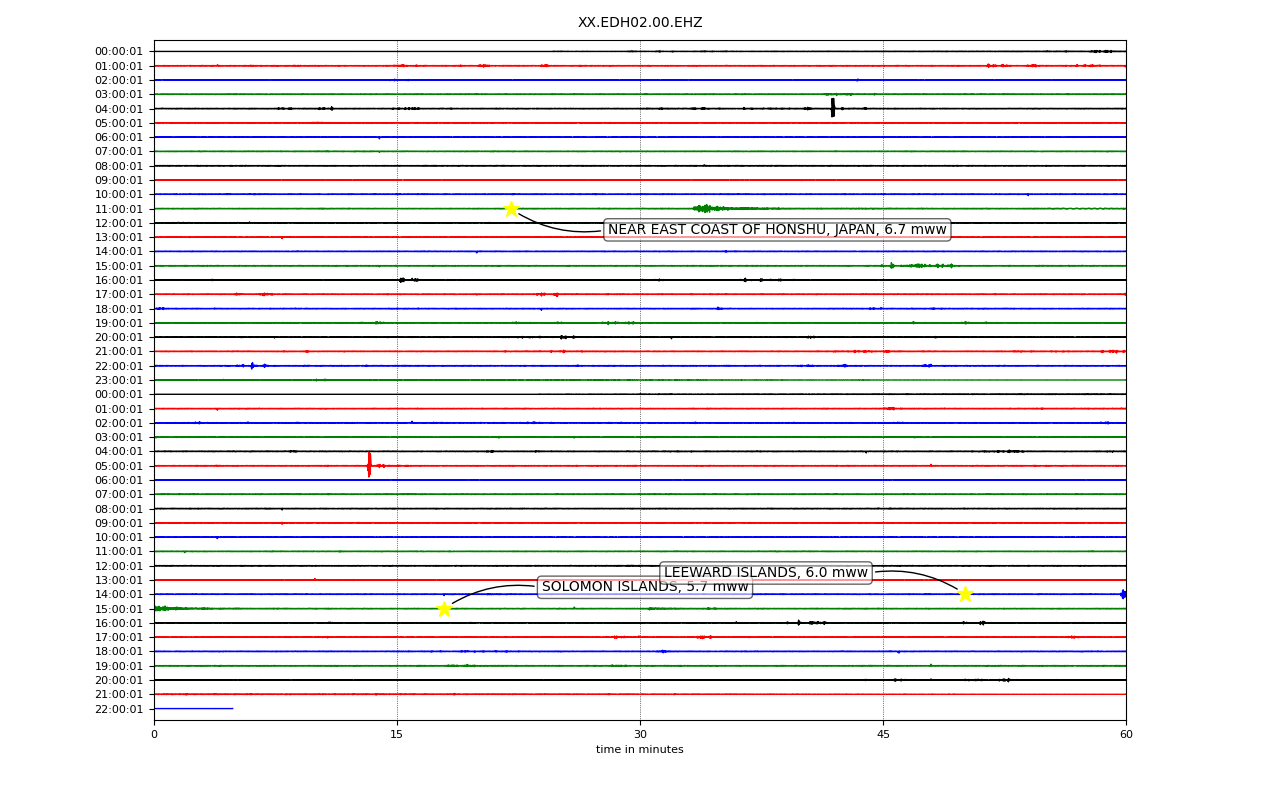1280x800 pixels.
Task: Click the short blue trace at 22:00:01
Action: coord(193,709)
